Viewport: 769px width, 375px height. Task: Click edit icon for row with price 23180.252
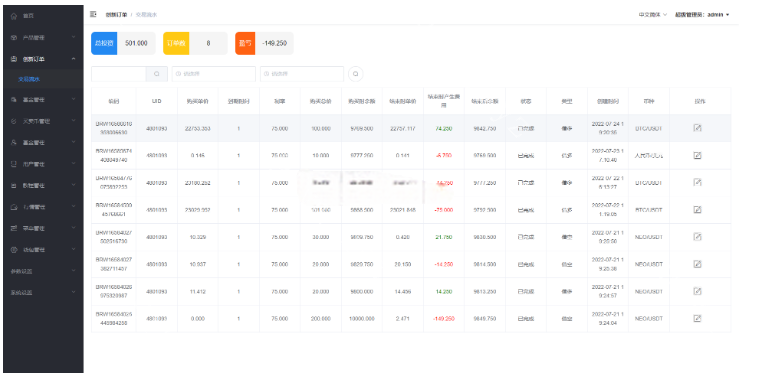click(x=697, y=182)
